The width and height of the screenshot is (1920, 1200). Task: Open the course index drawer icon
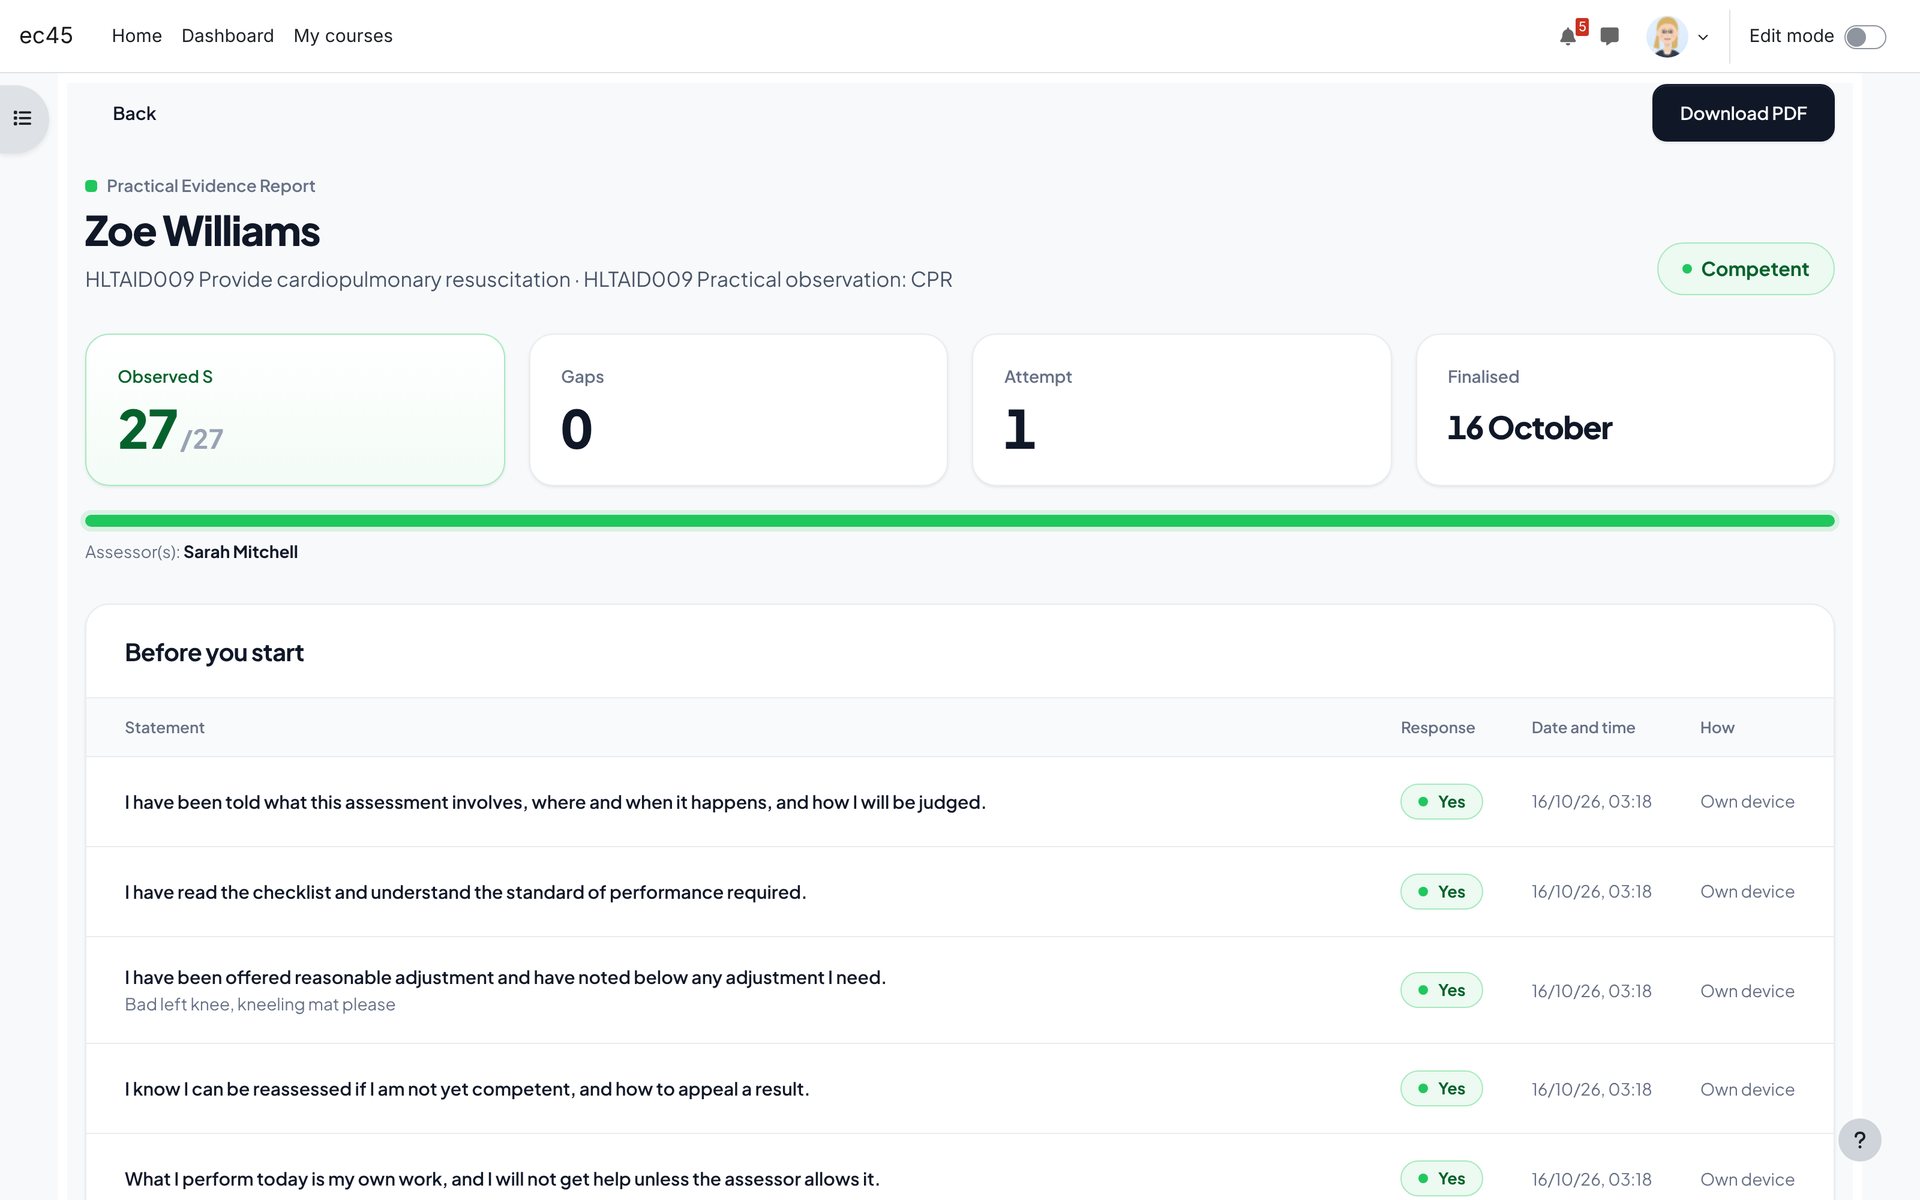point(22,118)
